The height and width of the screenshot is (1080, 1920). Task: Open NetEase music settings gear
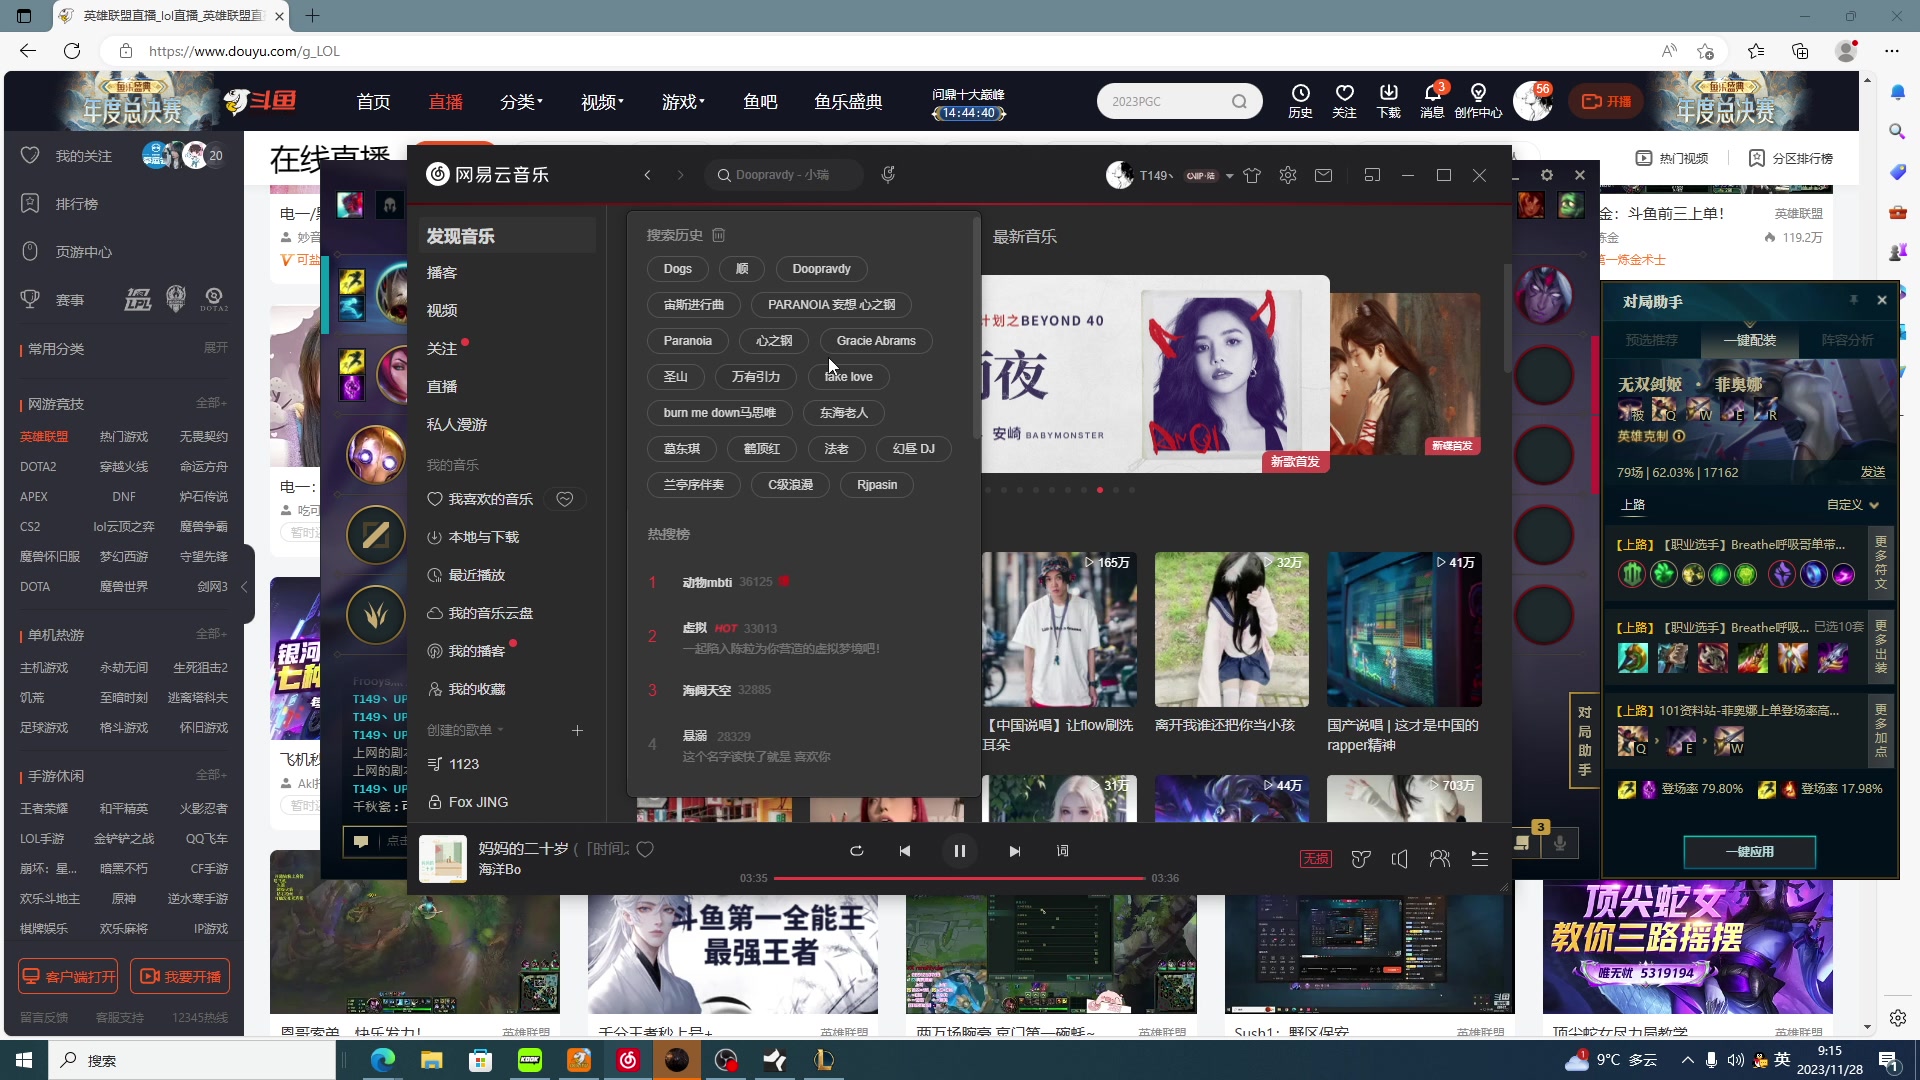(x=1288, y=175)
